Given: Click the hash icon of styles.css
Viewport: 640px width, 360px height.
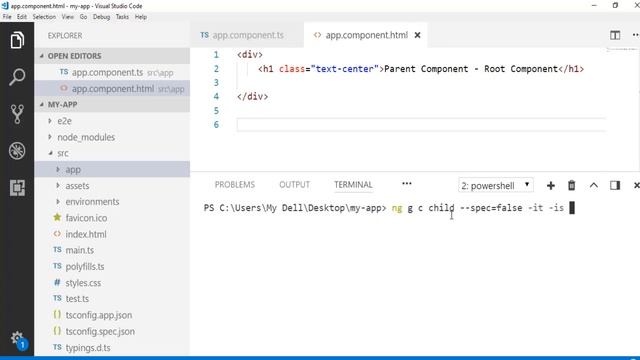Looking at the screenshot, I should coord(57,282).
